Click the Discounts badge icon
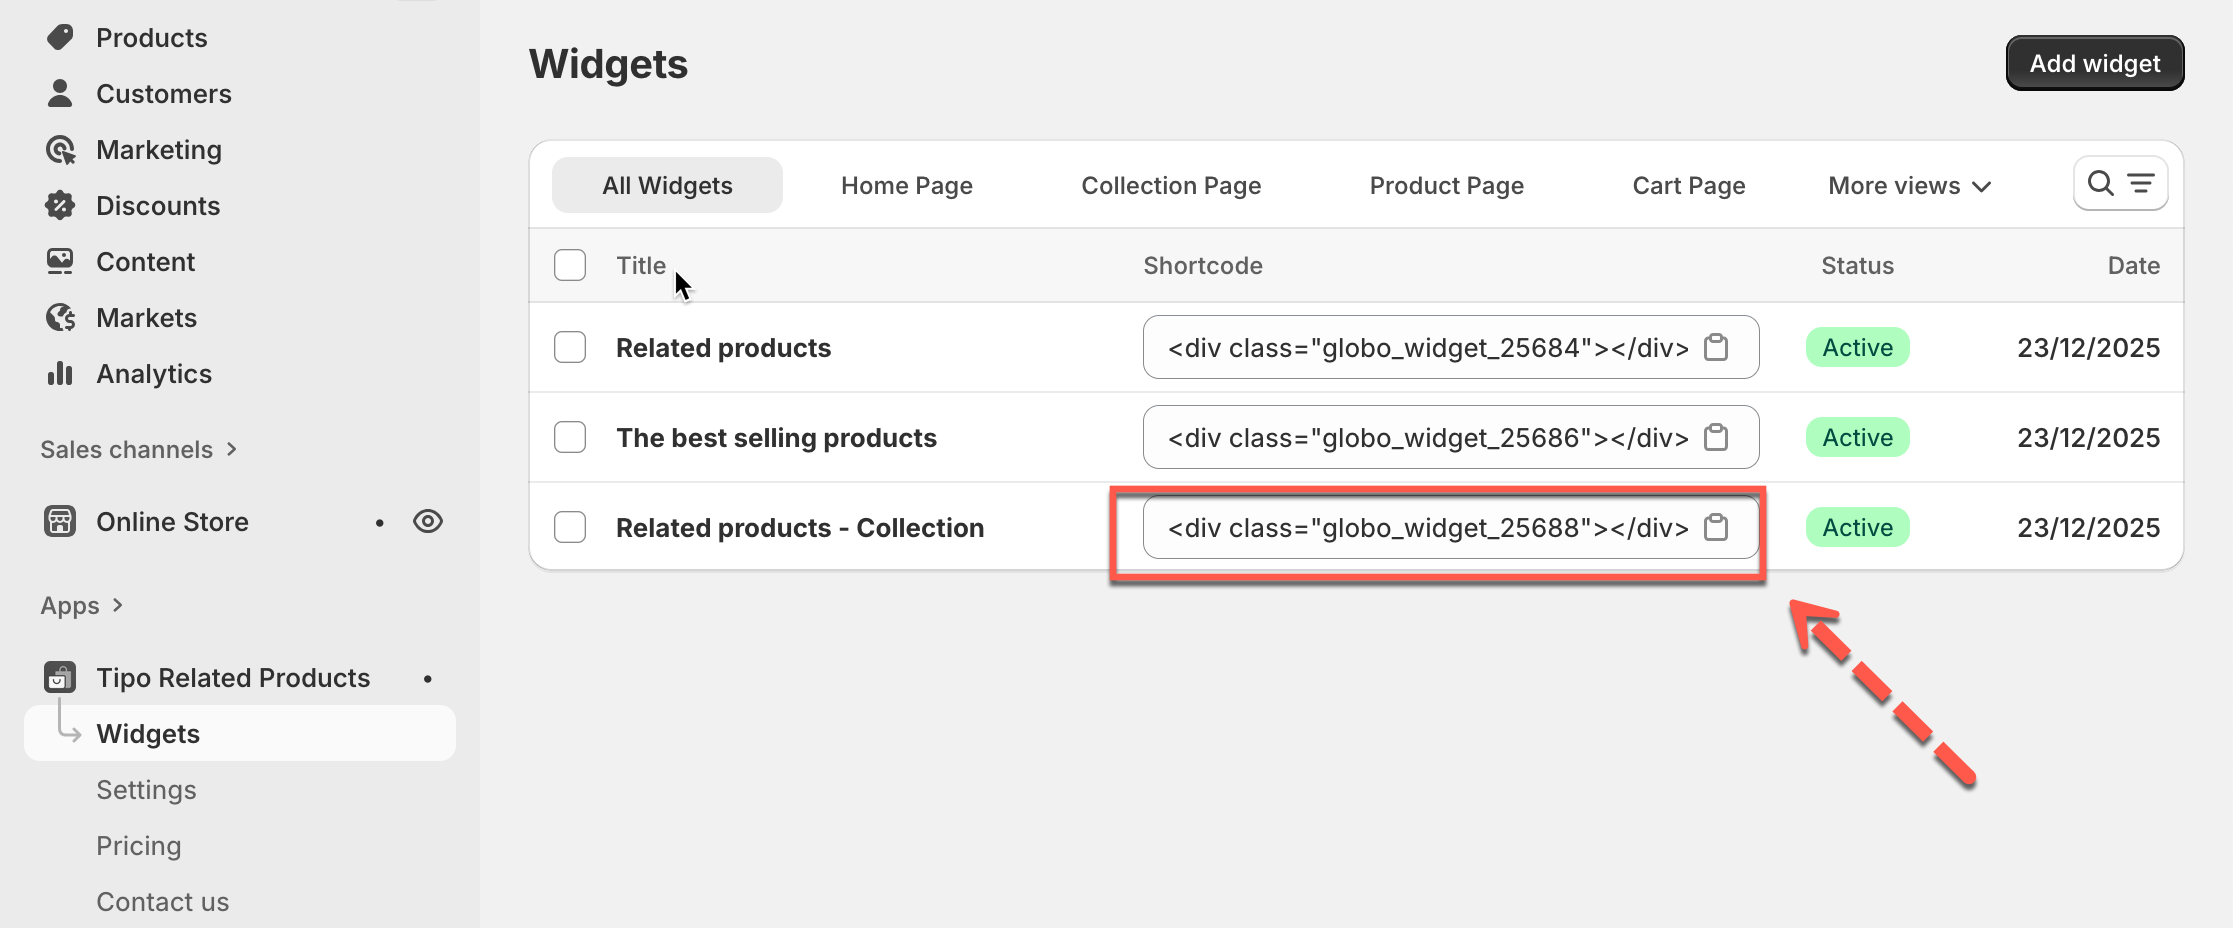The height and width of the screenshot is (928, 2234). click(x=60, y=205)
